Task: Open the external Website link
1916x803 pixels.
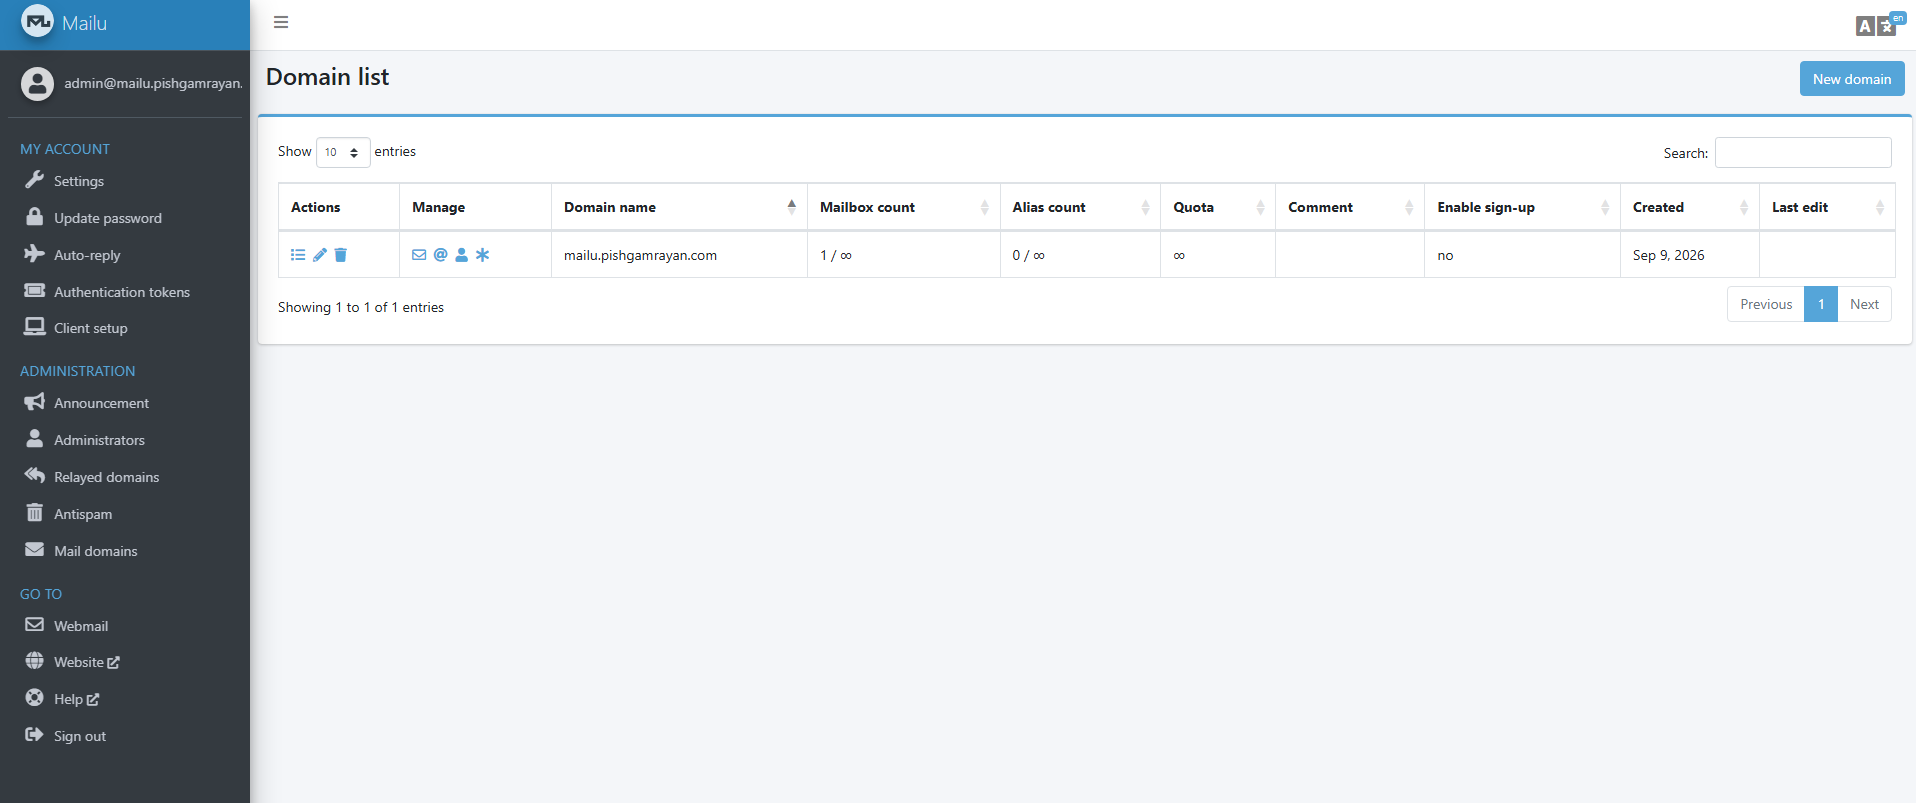Action: tap(125, 662)
